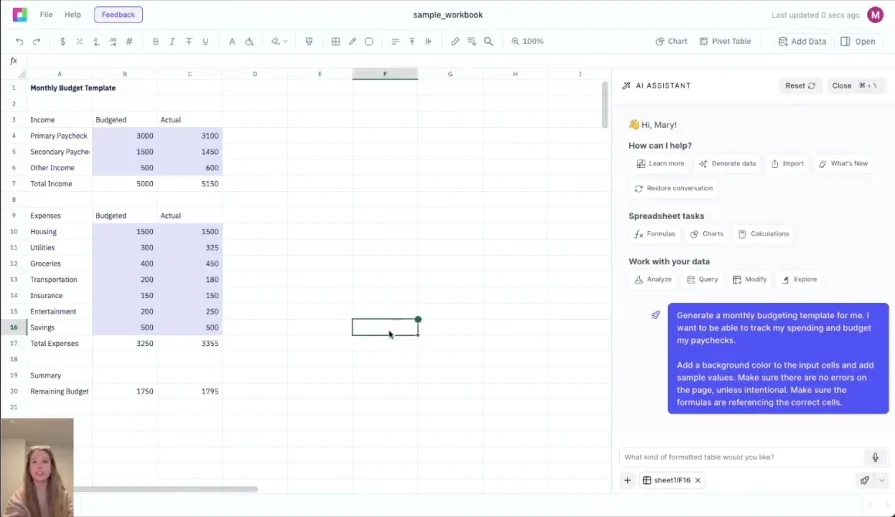
Task: Click the Import chip
Action: [788, 164]
